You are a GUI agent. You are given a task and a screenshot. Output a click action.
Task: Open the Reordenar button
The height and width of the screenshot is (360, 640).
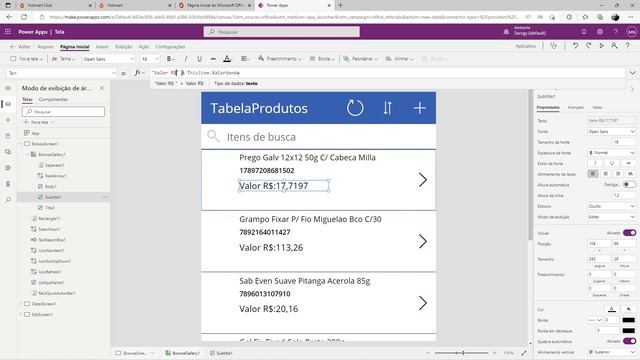[360, 59]
